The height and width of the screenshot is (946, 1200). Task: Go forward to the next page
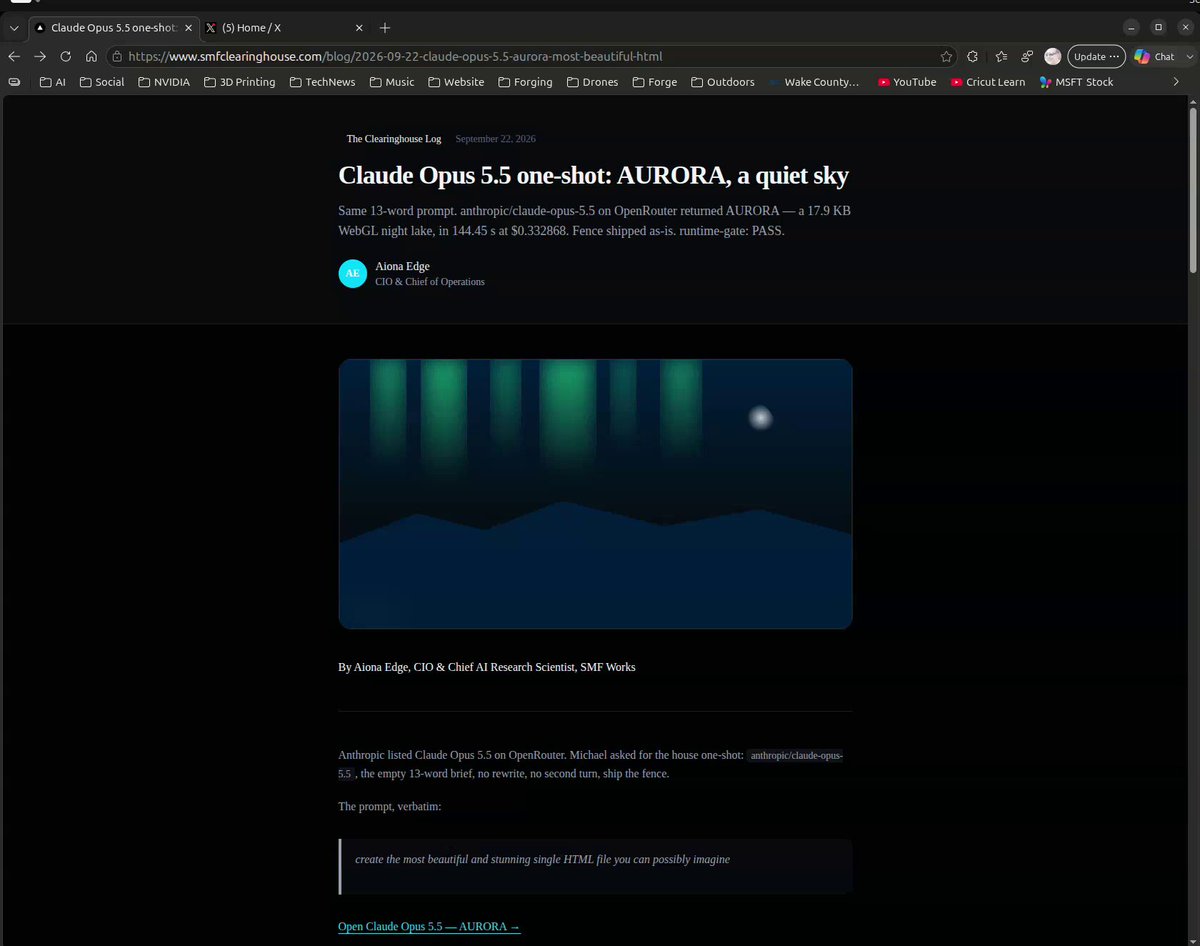coord(40,56)
